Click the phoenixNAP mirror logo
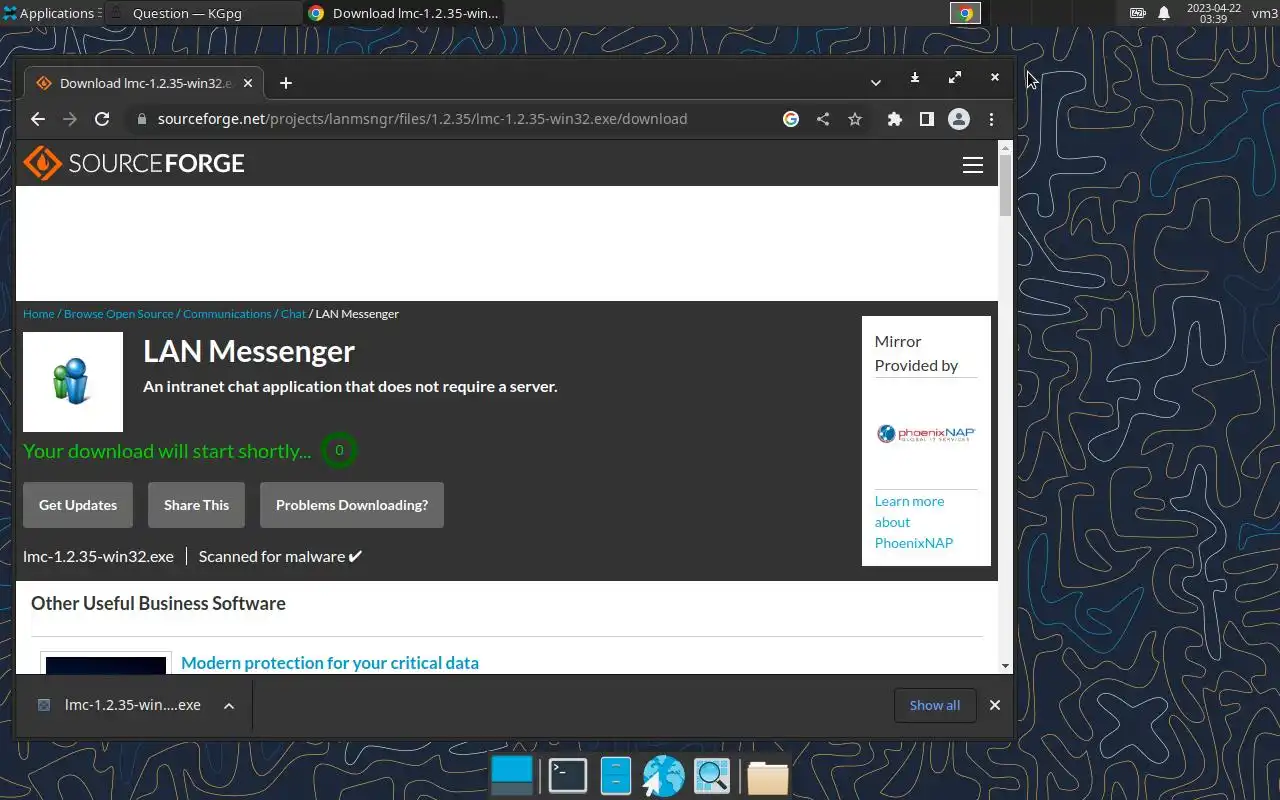1280x800 pixels. coord(926,434)
